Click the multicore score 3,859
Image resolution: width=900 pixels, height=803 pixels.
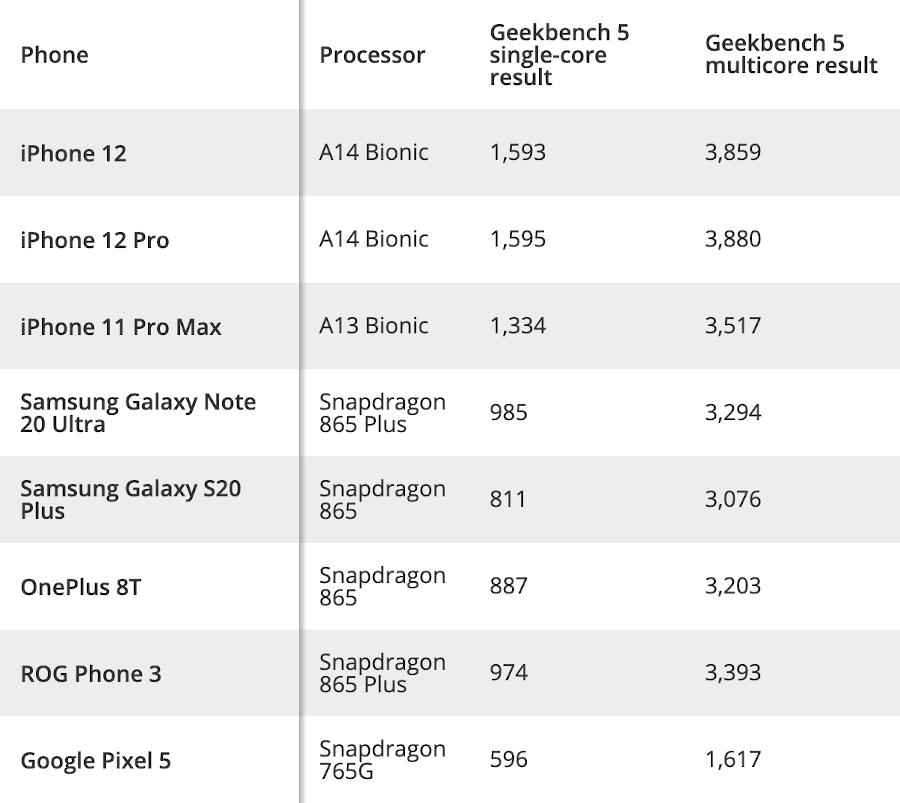tap(732, 152)
